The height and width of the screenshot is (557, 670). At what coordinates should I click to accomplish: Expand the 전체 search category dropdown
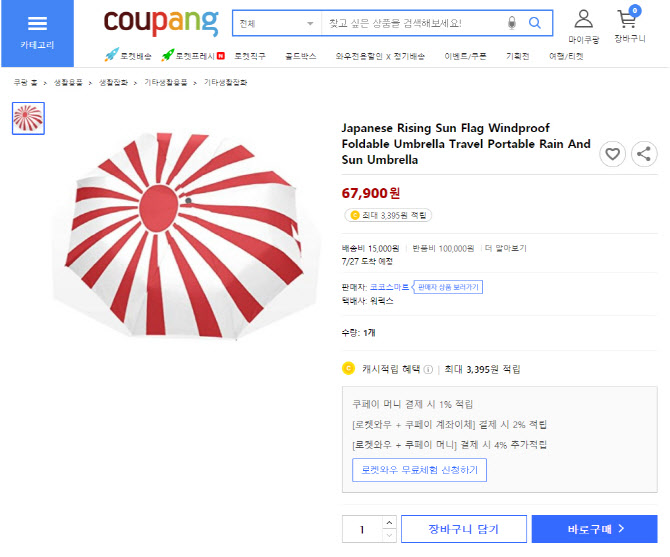click(x=276, y=23)
